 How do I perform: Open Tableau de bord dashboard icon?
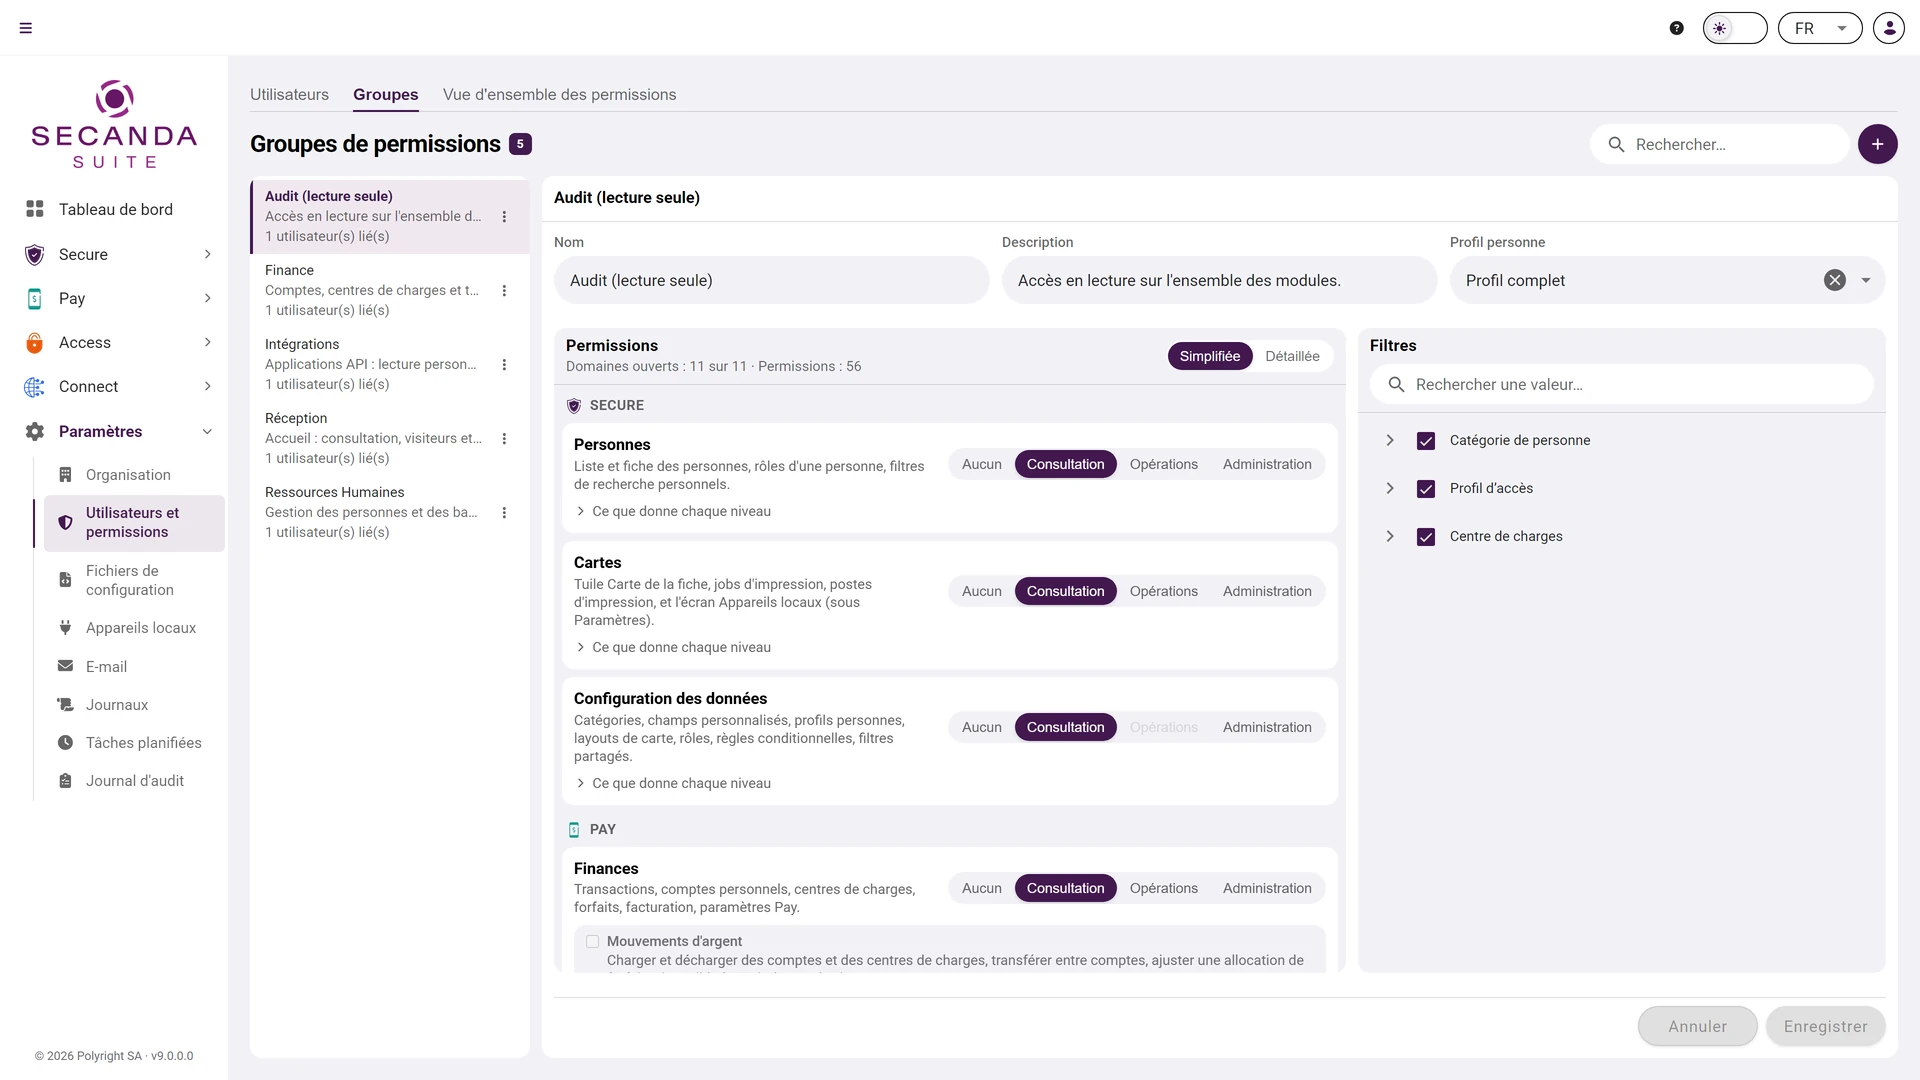point(35,209)
